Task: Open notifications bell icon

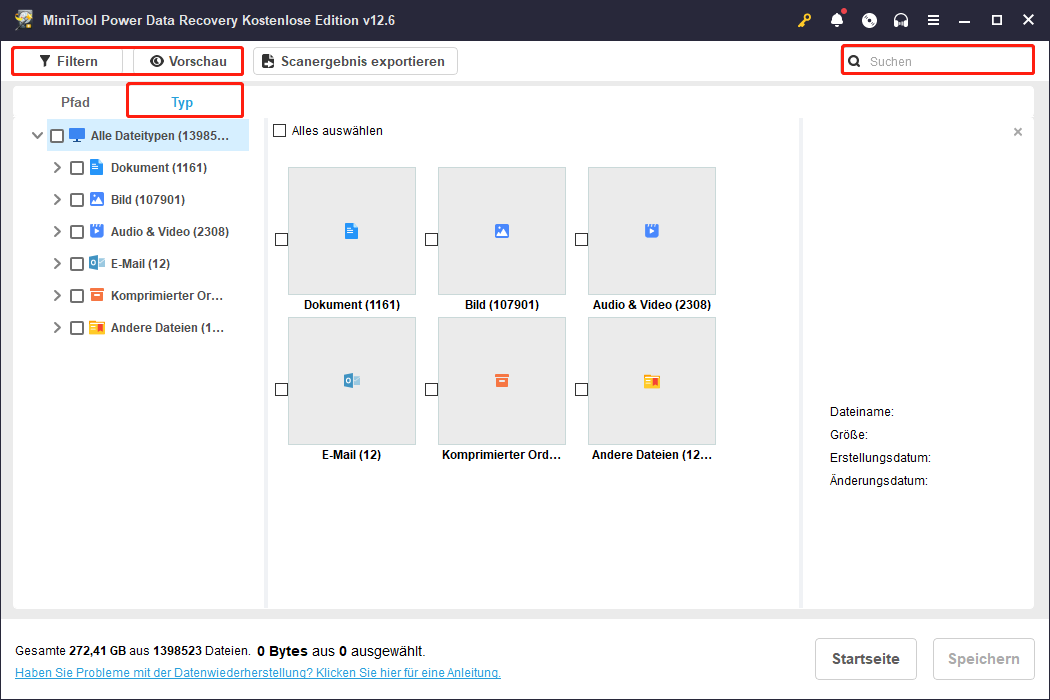Action: pyautogui.click(x=837, y=20)
